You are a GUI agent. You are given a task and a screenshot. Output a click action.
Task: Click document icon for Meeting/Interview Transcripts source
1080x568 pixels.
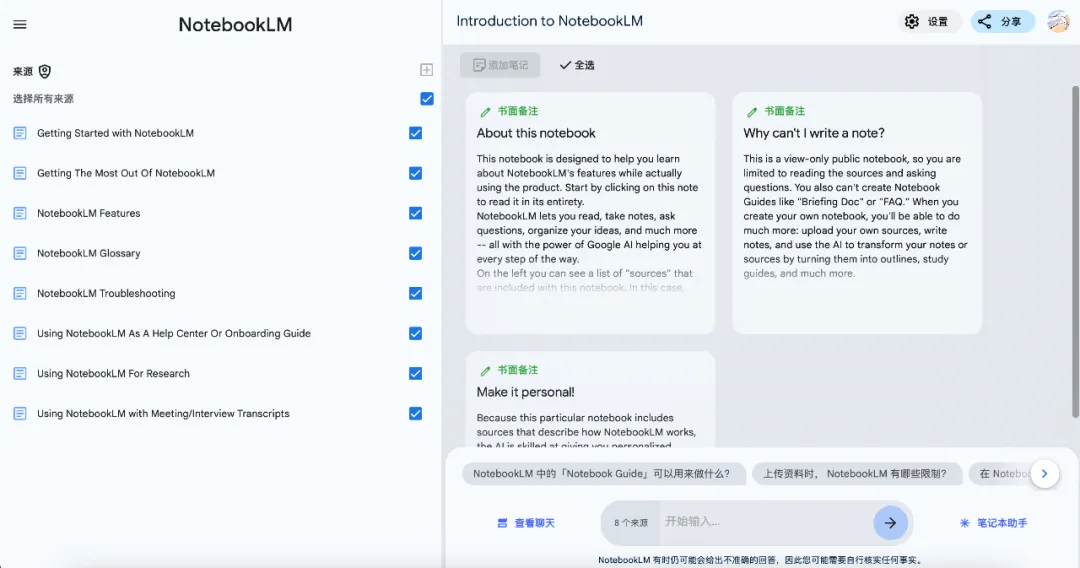tap(20, 413)
